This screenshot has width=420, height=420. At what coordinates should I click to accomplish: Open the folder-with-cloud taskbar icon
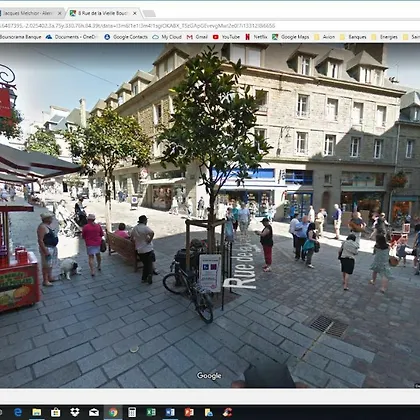(209, 412)
